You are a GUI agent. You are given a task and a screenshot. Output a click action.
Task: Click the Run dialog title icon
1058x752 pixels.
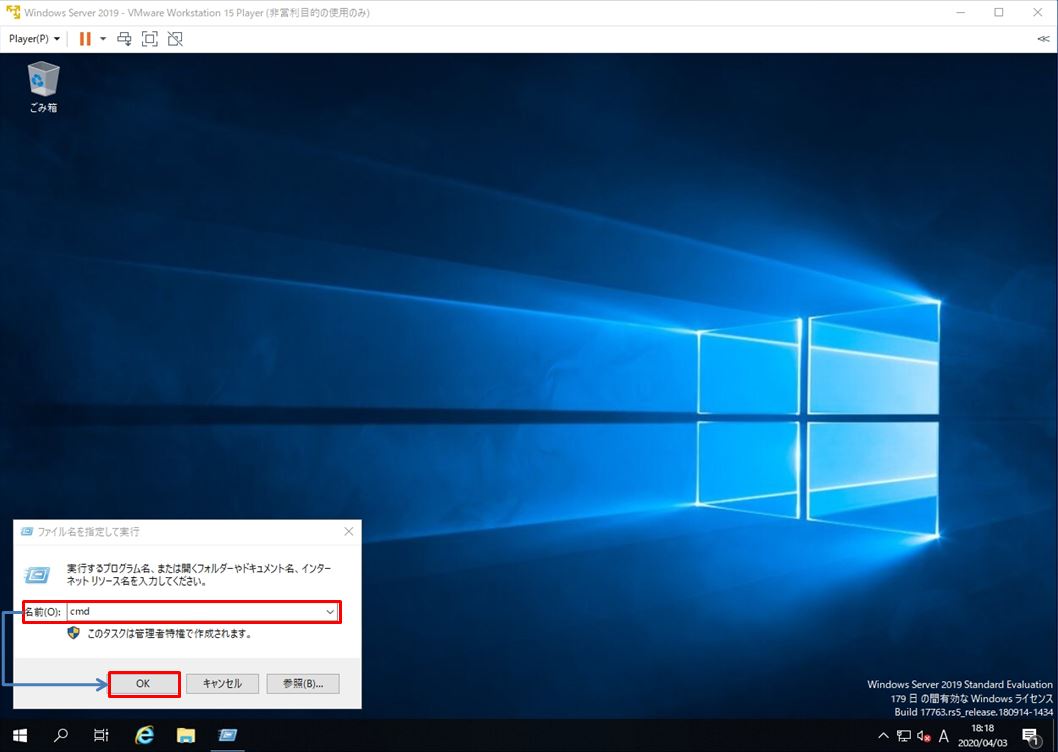point(27,532)
